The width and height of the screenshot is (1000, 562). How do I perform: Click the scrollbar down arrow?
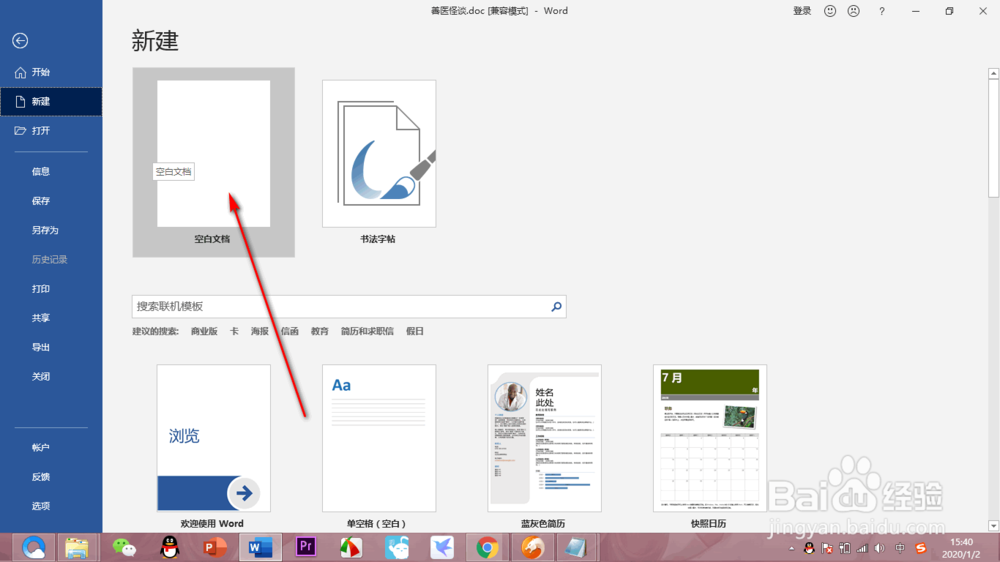pyautogui.click(x=993, y=526)
